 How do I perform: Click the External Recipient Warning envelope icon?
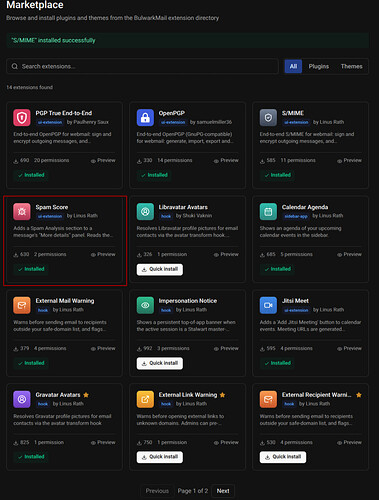point(268,399)
